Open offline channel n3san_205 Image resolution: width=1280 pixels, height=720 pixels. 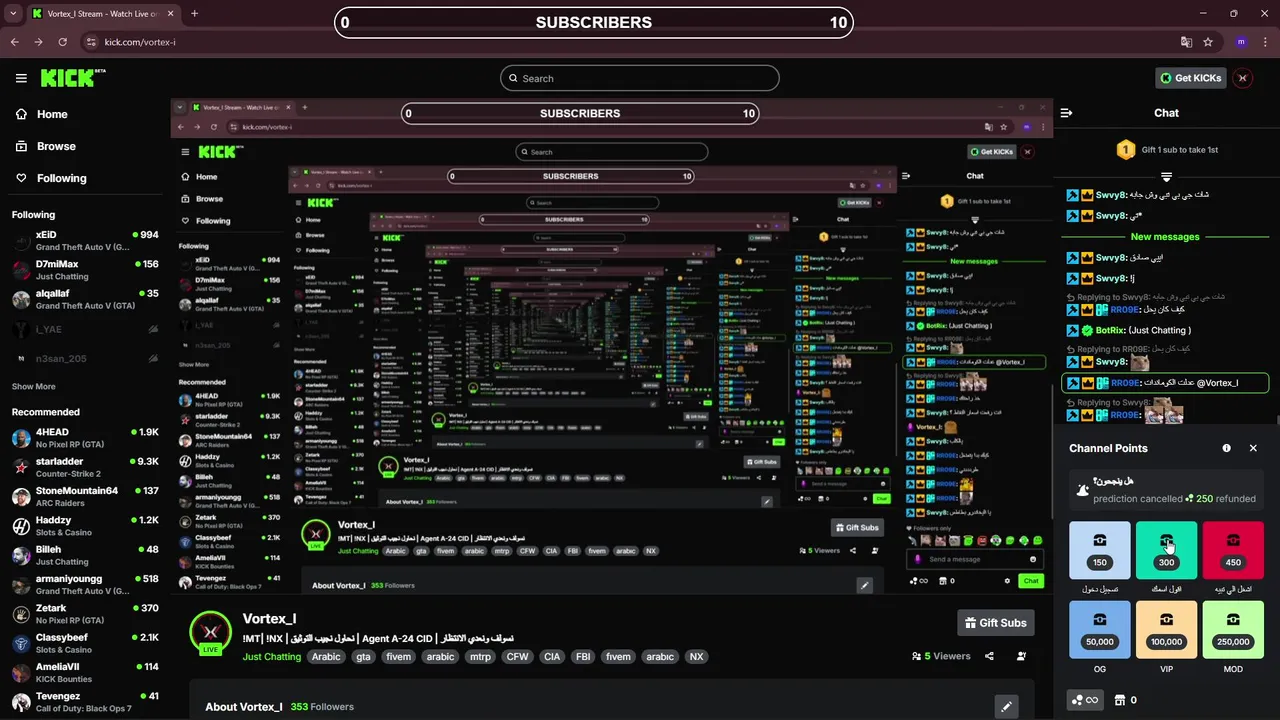85,358
